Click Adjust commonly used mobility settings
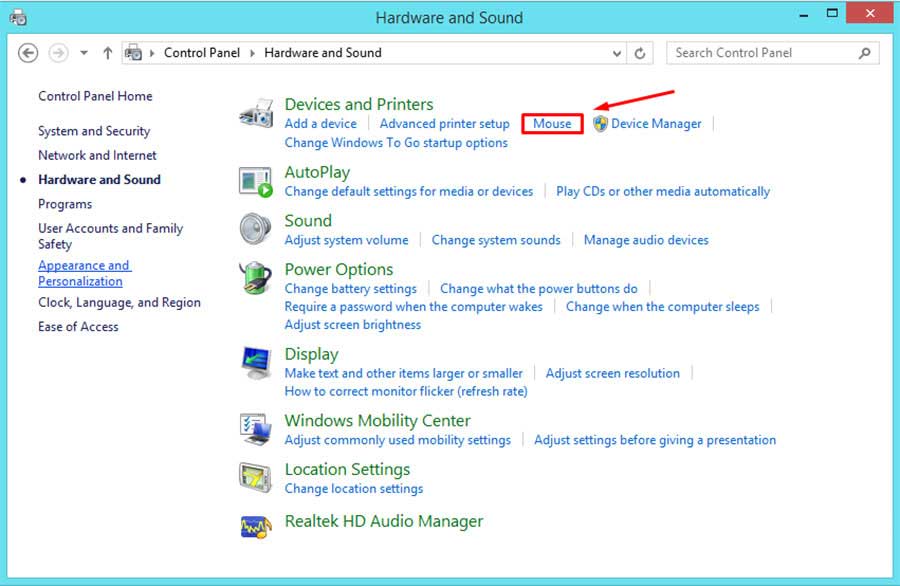This screenshot has width=900, height=586. pos(398,440)
